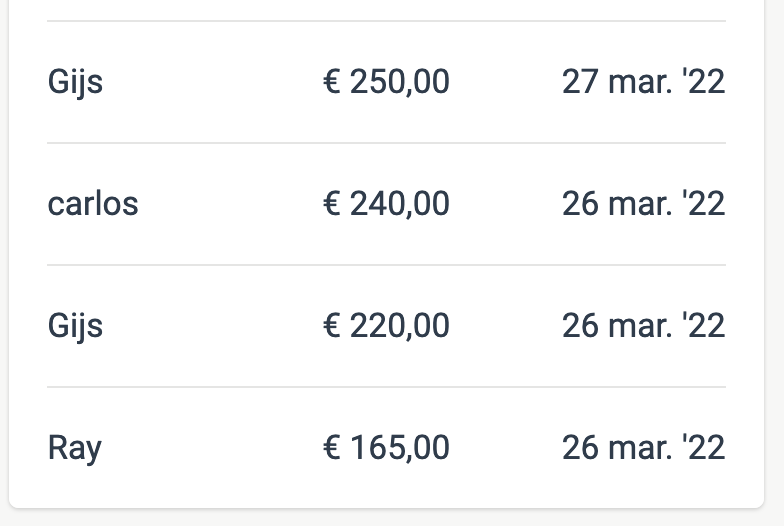The height and width of the screenshot is (526, 784).
Task: Click the € 250,00 bid amount
Action: click(386, 82)
